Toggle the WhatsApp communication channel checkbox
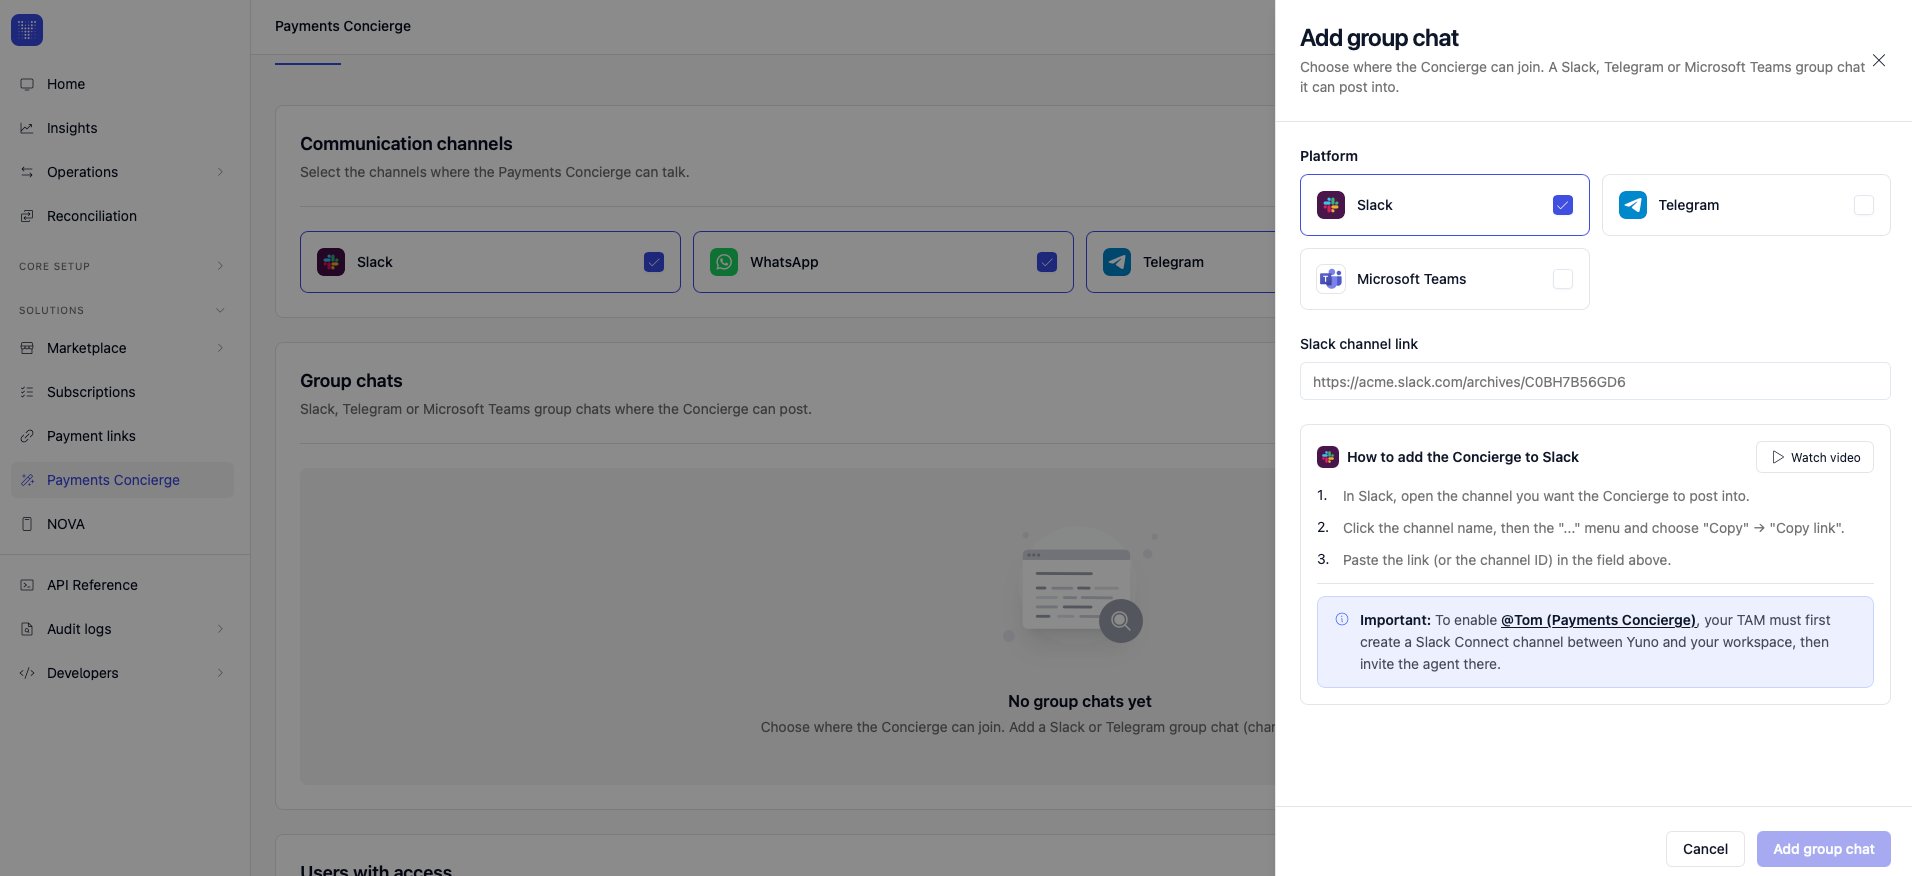The image size is (1912, 876). tap(1047, 262)
